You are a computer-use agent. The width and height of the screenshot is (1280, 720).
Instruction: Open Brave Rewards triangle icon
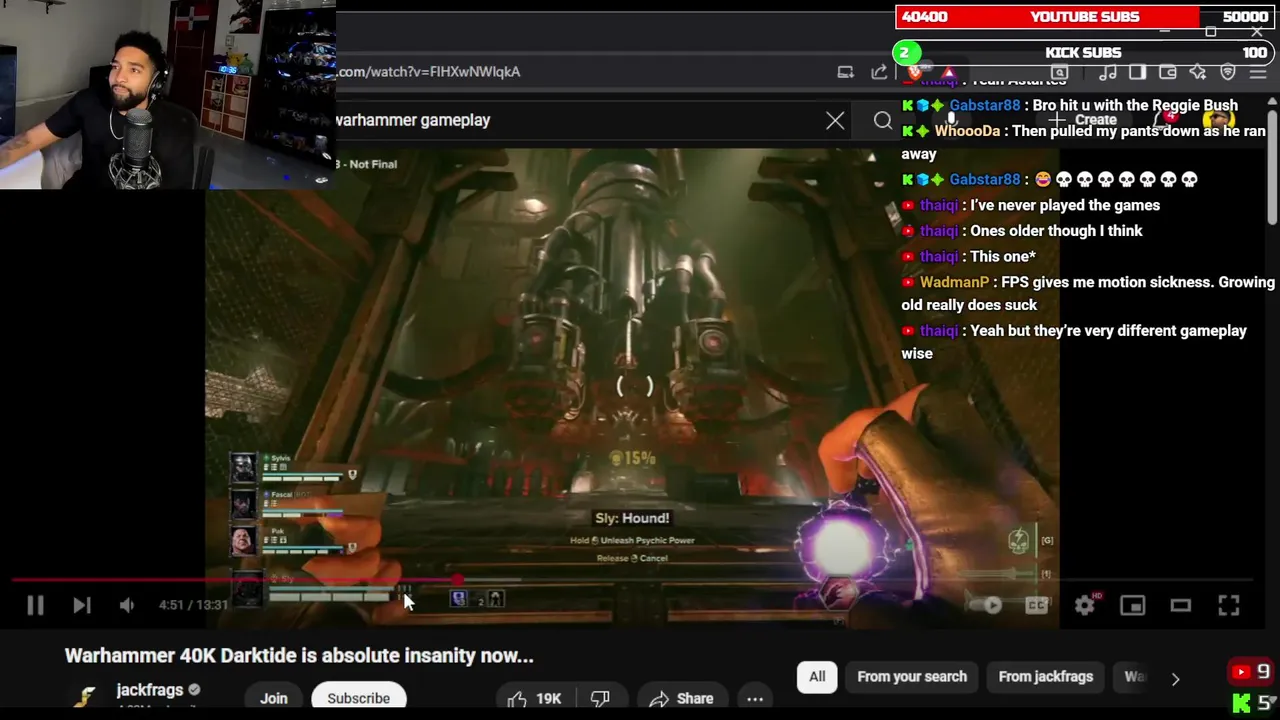[947, 73]
